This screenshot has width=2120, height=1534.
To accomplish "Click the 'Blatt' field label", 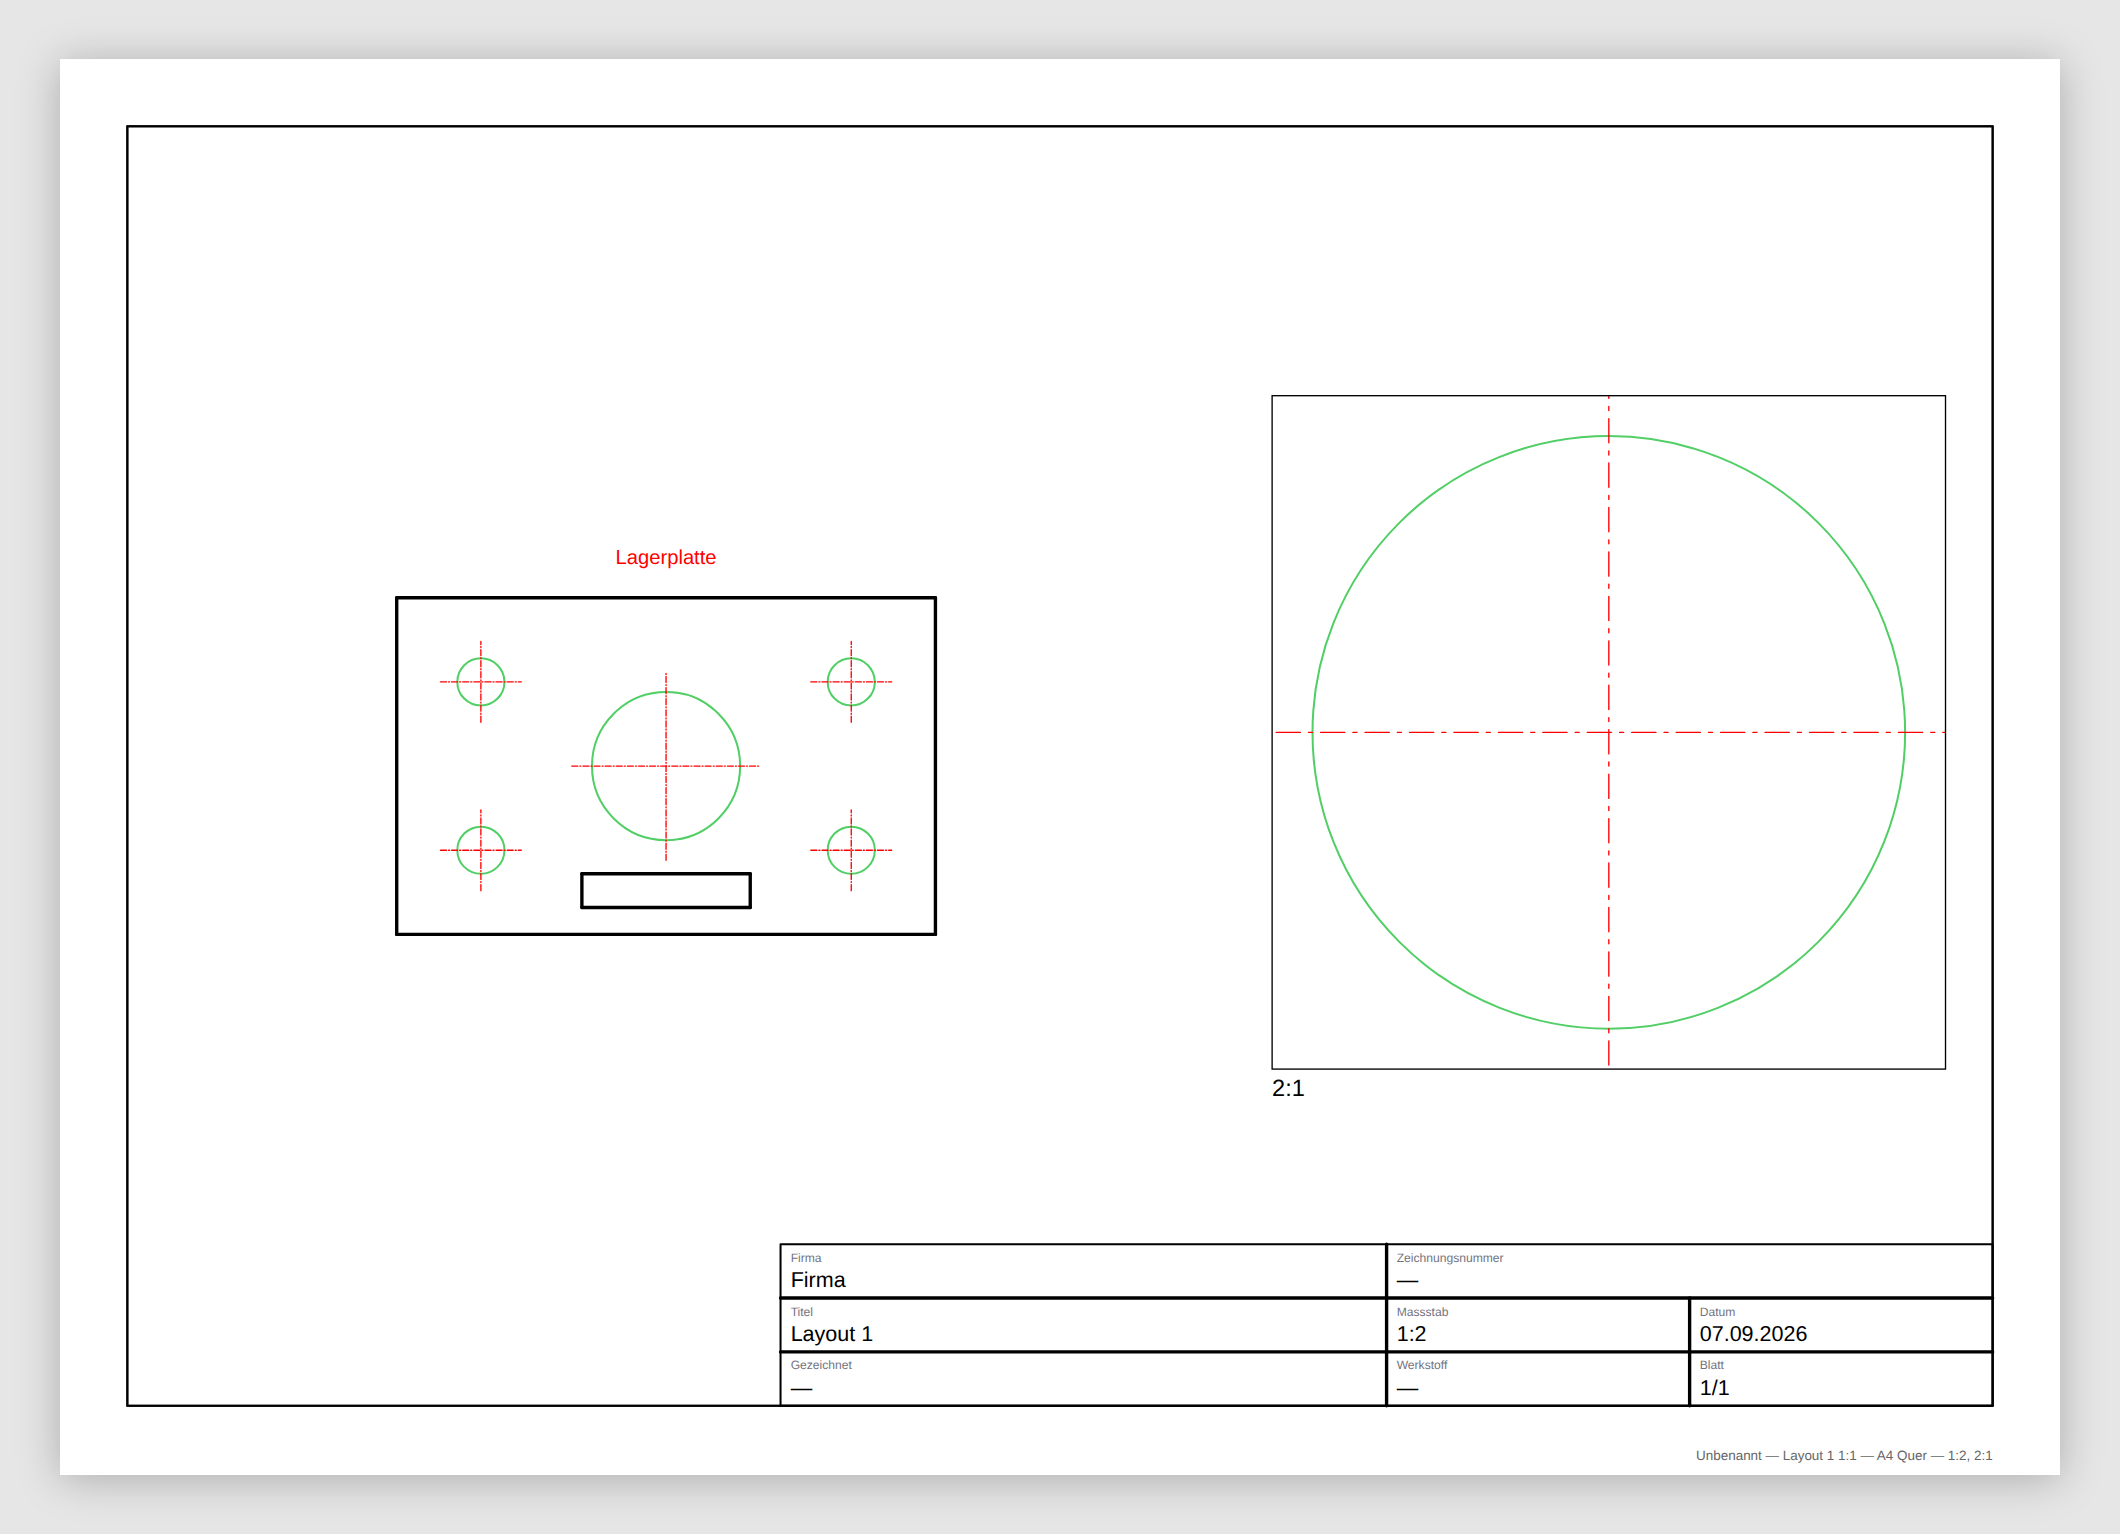I will pyautogui.click(x=1712, y=1365).
